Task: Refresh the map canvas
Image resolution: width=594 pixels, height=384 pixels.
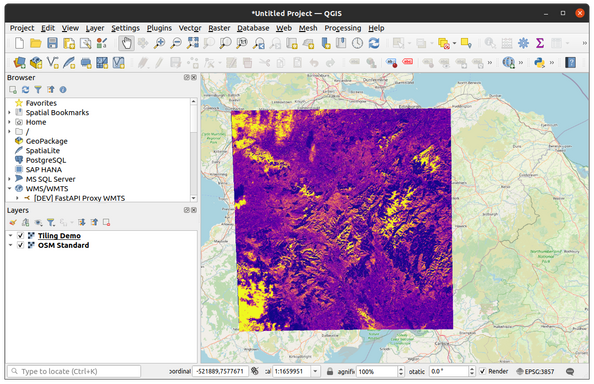Action: pyautogui.click(x=374, y=43)
